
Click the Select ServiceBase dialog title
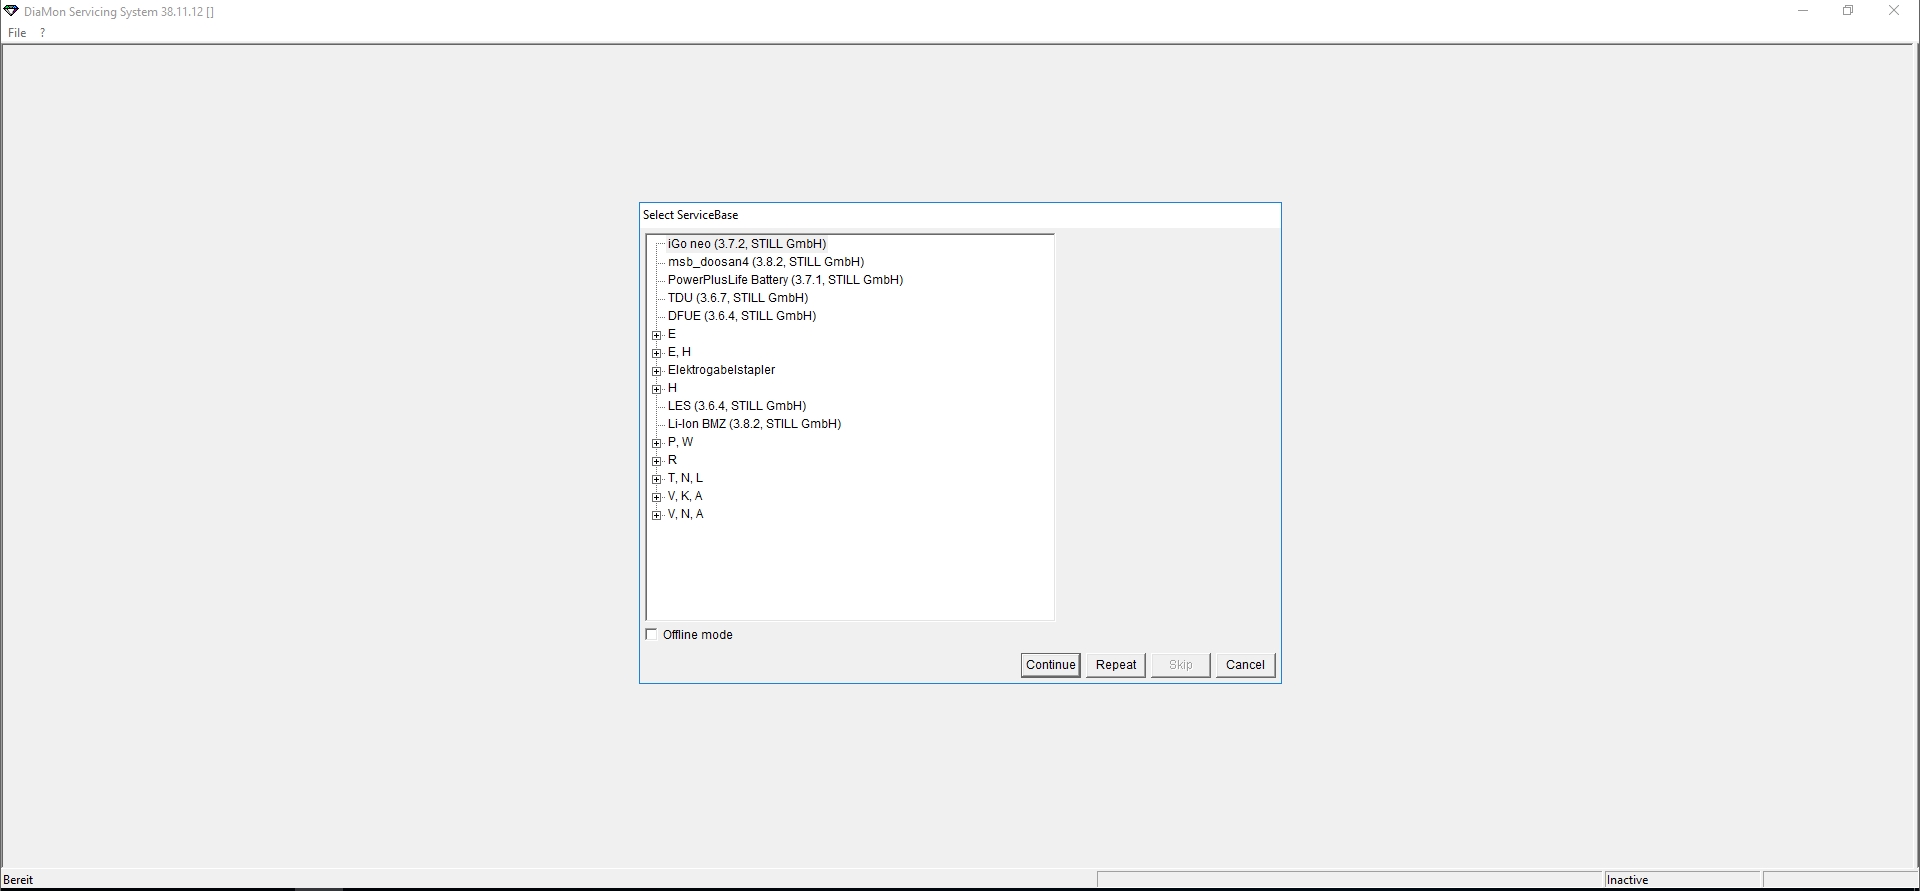click(x=690, y=215)
